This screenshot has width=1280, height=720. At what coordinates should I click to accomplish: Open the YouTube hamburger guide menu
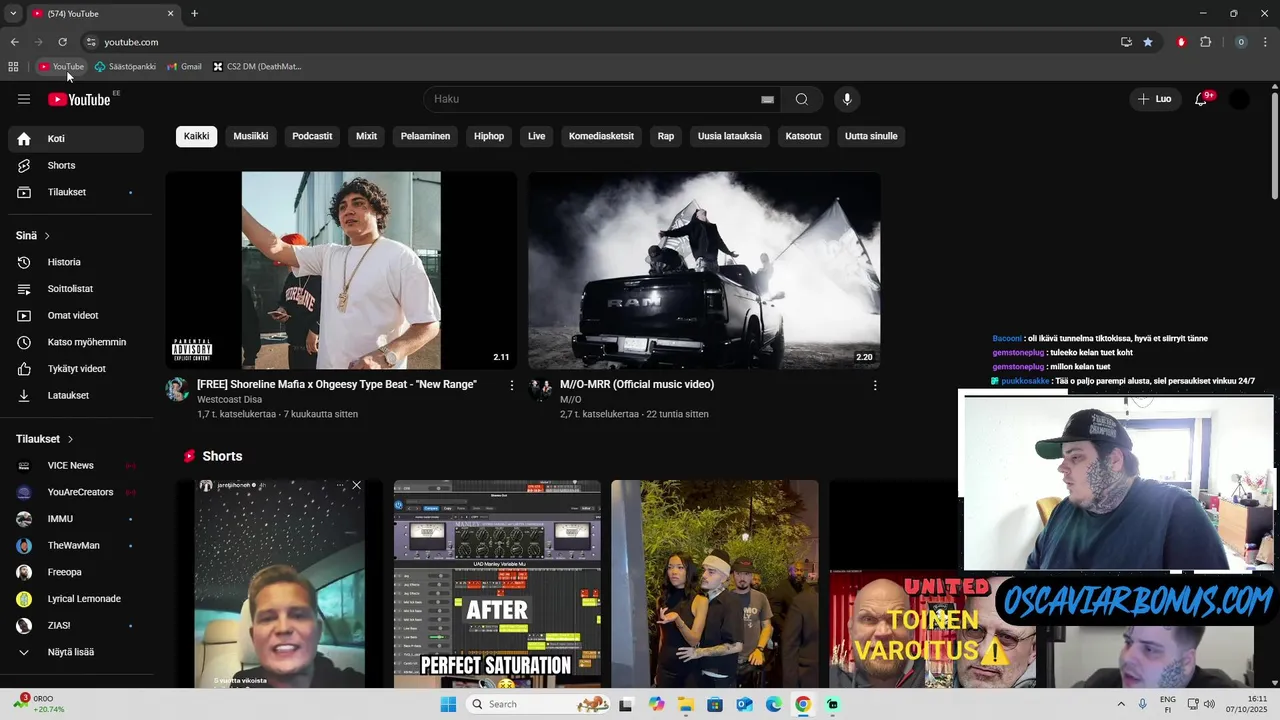pos(24,99)
